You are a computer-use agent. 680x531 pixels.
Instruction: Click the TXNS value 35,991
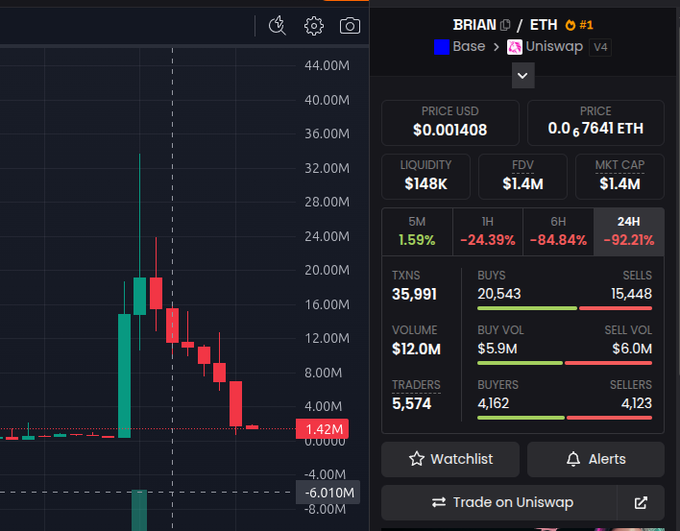pyautogui.click(x=414, y=294)
